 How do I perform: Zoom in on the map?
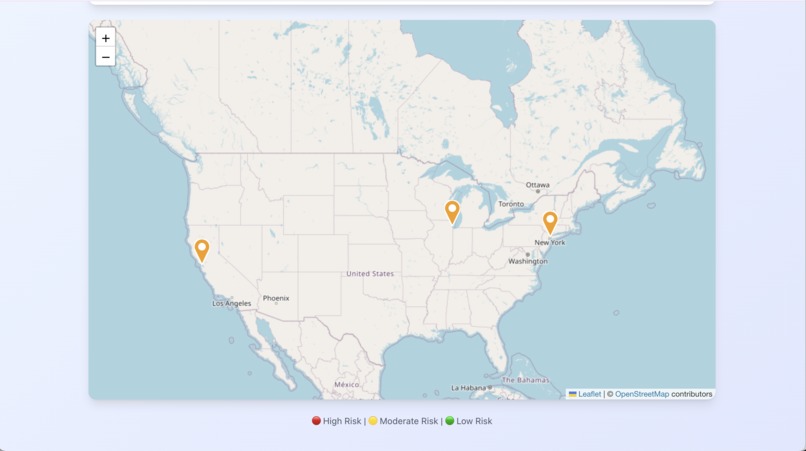[x=105, y=38]
